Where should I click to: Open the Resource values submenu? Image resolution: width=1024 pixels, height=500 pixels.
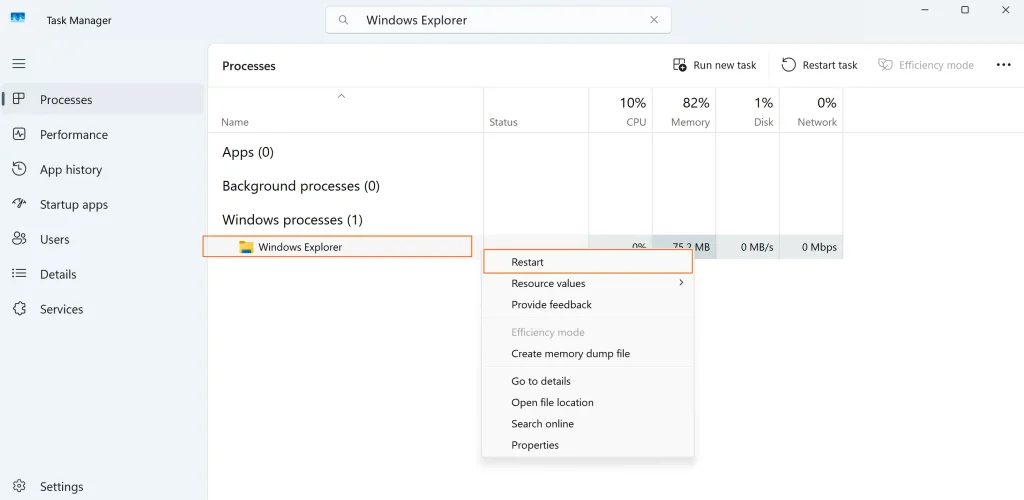coord(587,283)
